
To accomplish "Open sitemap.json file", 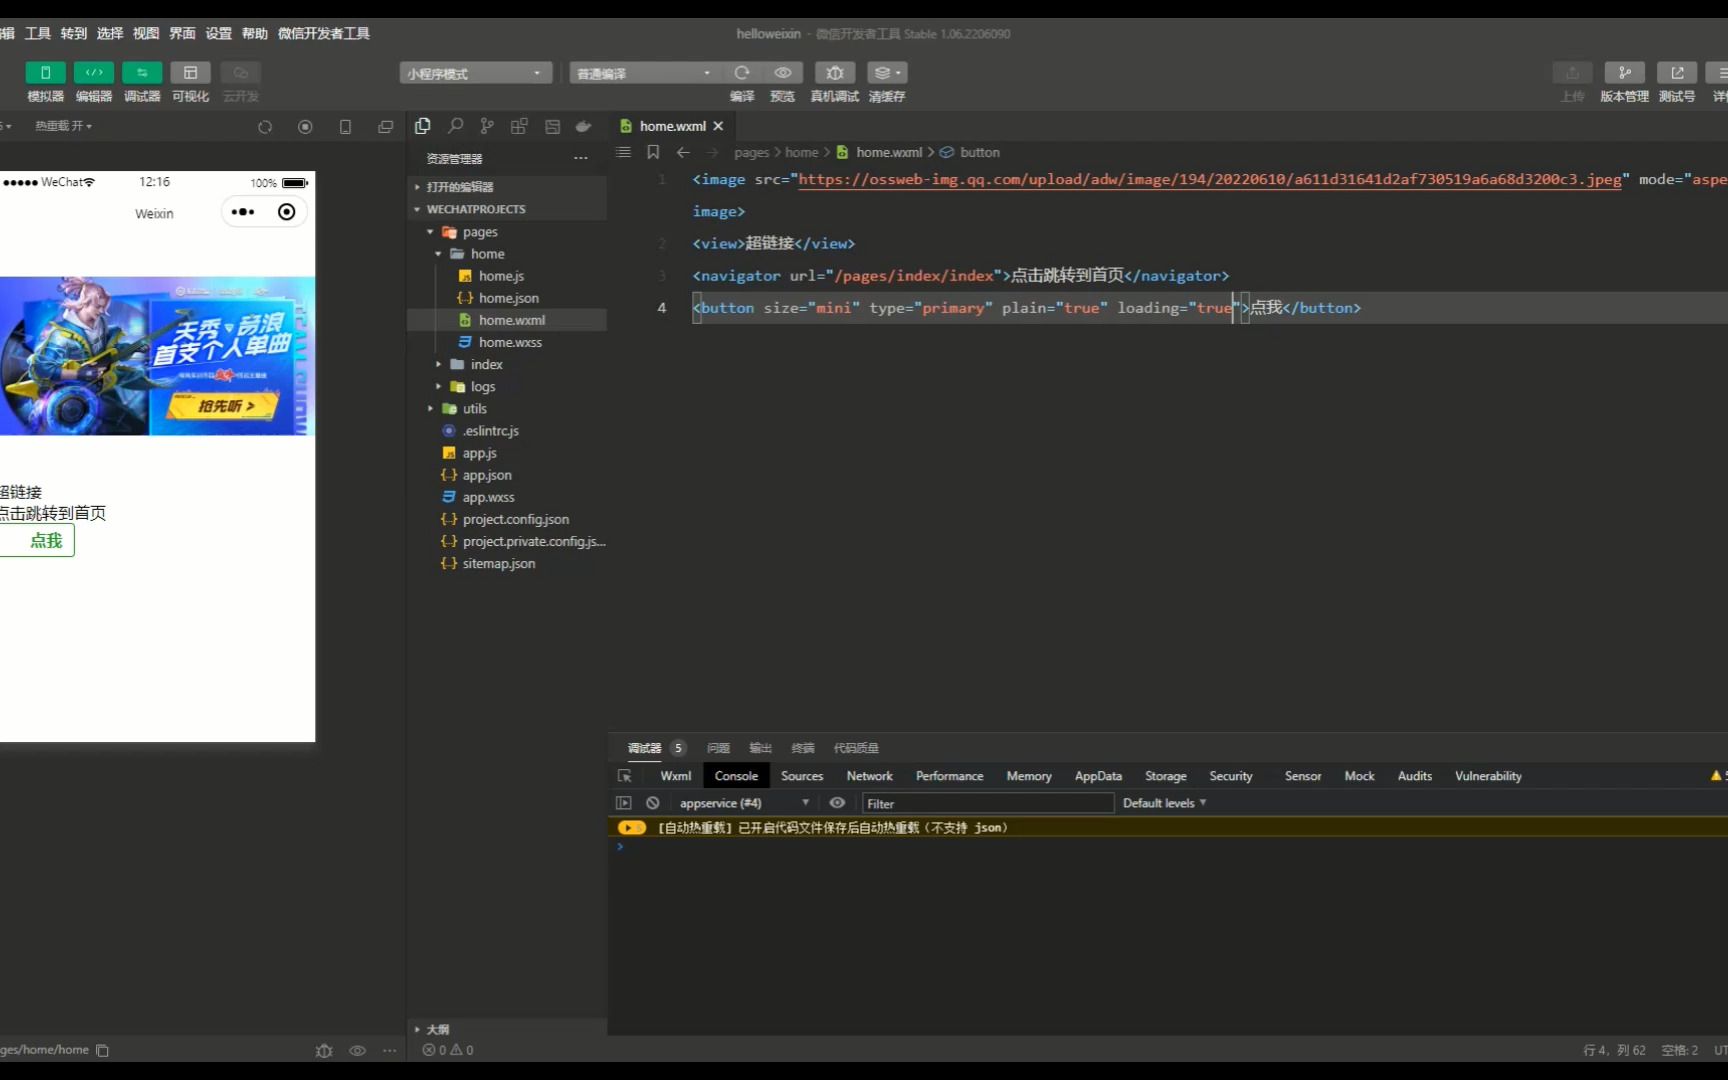I will (x=507, y=563).
